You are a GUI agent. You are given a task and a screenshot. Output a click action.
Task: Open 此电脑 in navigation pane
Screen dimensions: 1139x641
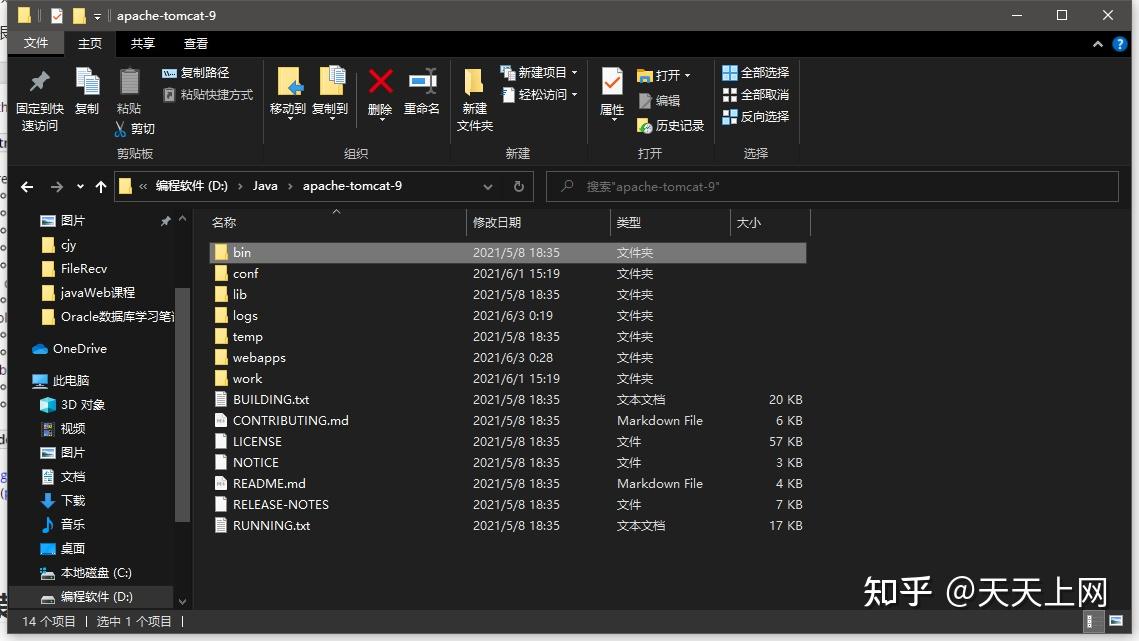(61, 381)
